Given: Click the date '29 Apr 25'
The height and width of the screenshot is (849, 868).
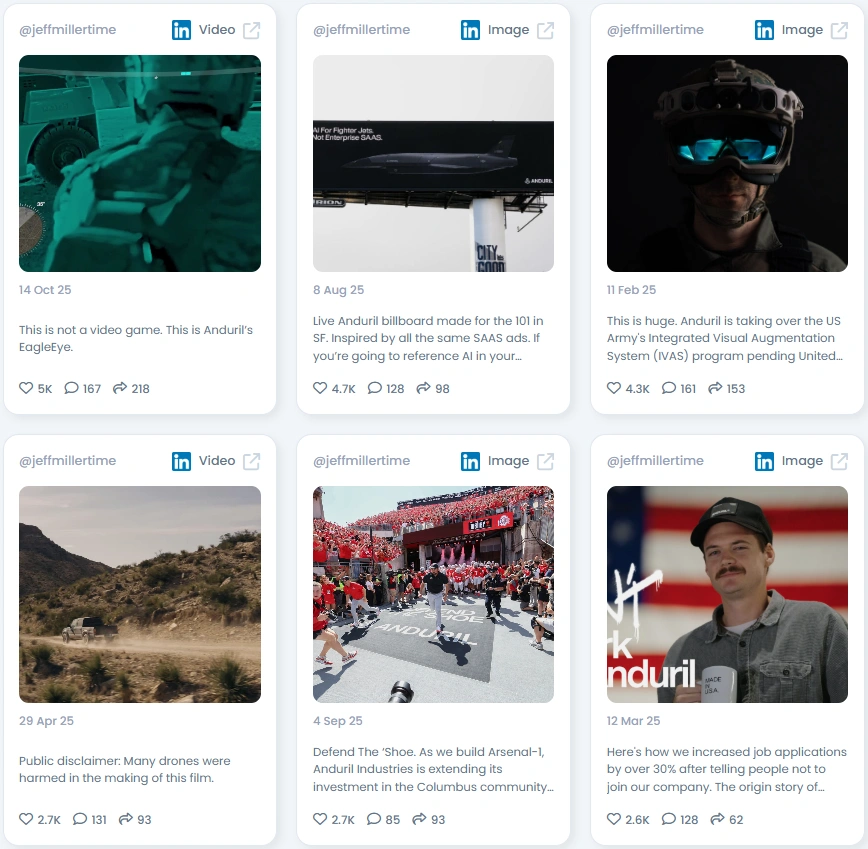Looking at the screenshot, I should (x=46, y=721).
